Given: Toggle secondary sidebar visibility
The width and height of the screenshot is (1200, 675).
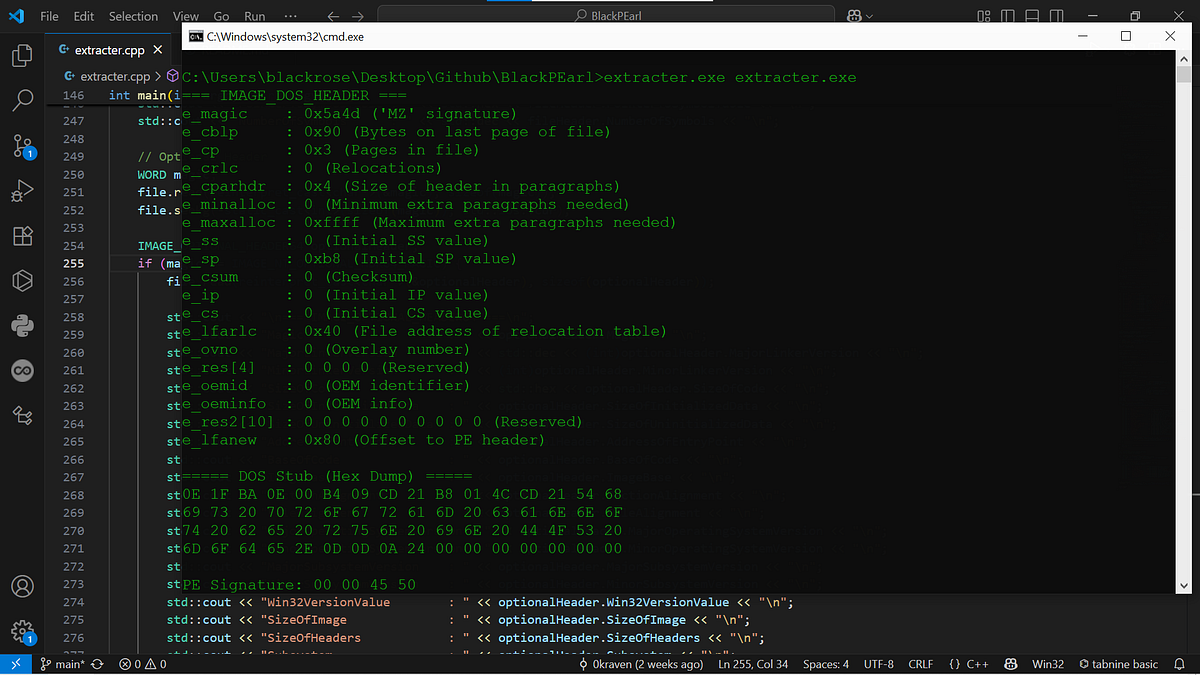Looking at the screenshot, I should click(1055, 15).
